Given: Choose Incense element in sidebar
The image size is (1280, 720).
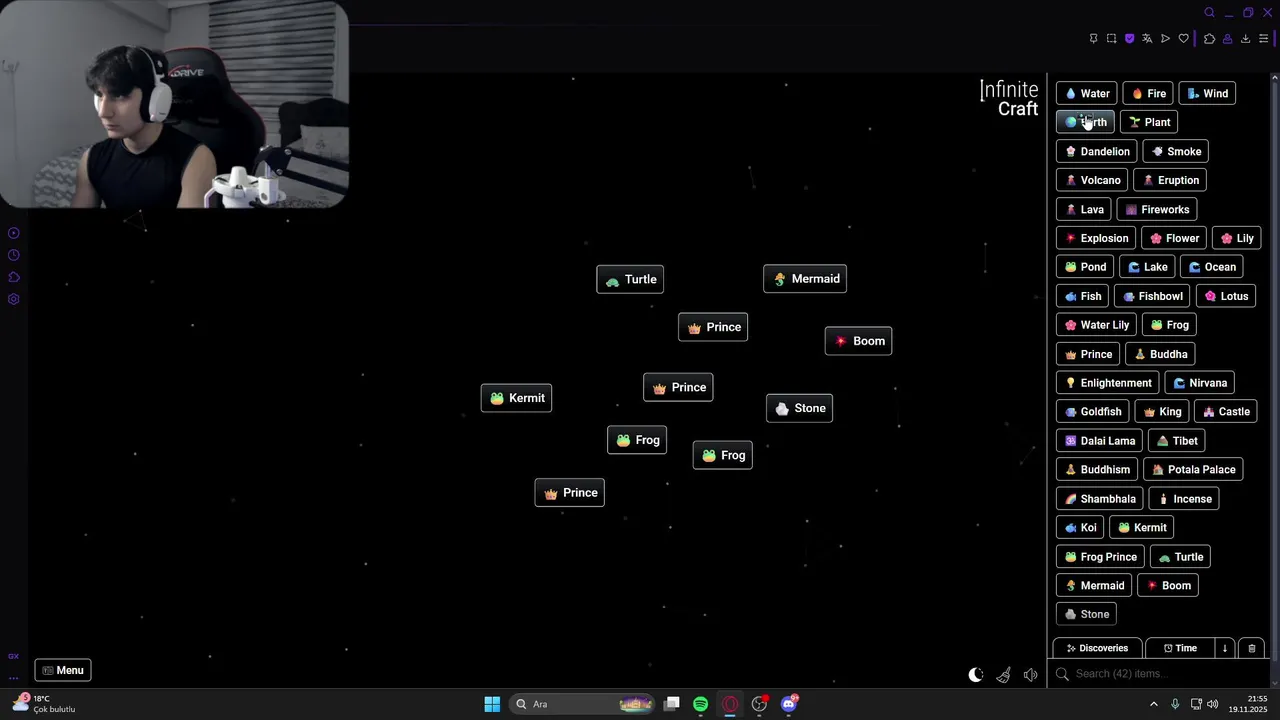Looking at the screenshot, I should (x=1184, y=499).
